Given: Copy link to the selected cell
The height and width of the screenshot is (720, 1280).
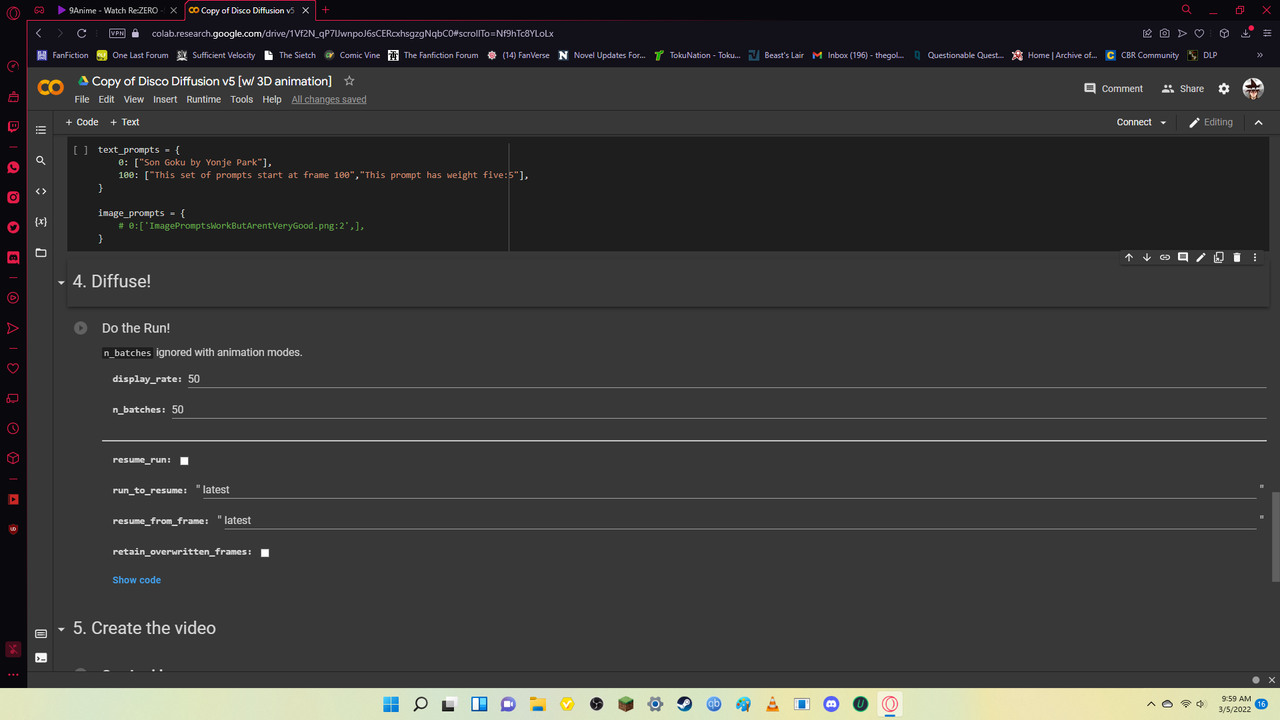Looking at the screenshot, I should [1165, 257].
